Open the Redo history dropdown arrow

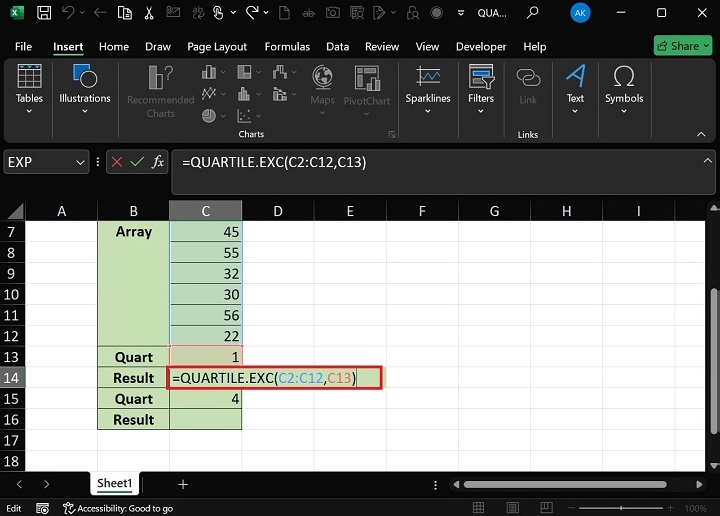click(x=265, y=12)
